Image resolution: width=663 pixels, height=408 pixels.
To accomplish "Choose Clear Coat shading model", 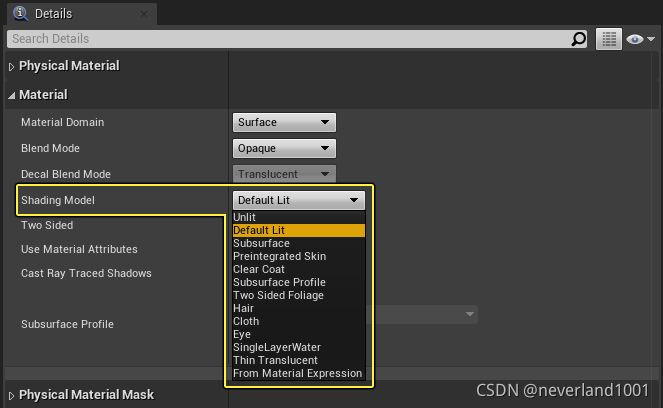I will tap(299, 269).
